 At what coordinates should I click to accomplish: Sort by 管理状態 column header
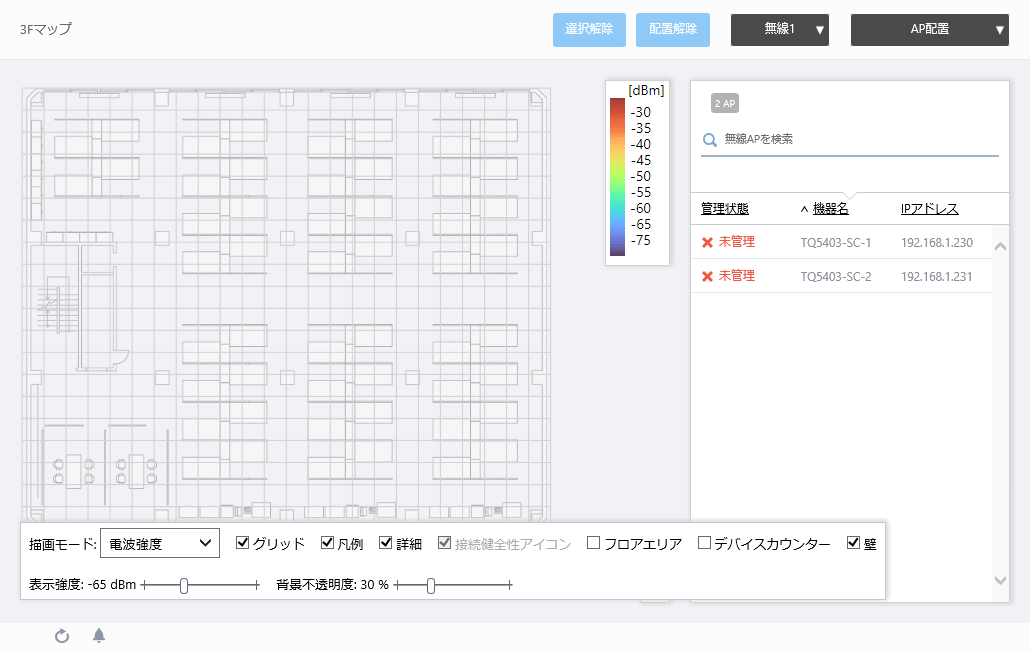pyautogui.click(x=725, y=209)
